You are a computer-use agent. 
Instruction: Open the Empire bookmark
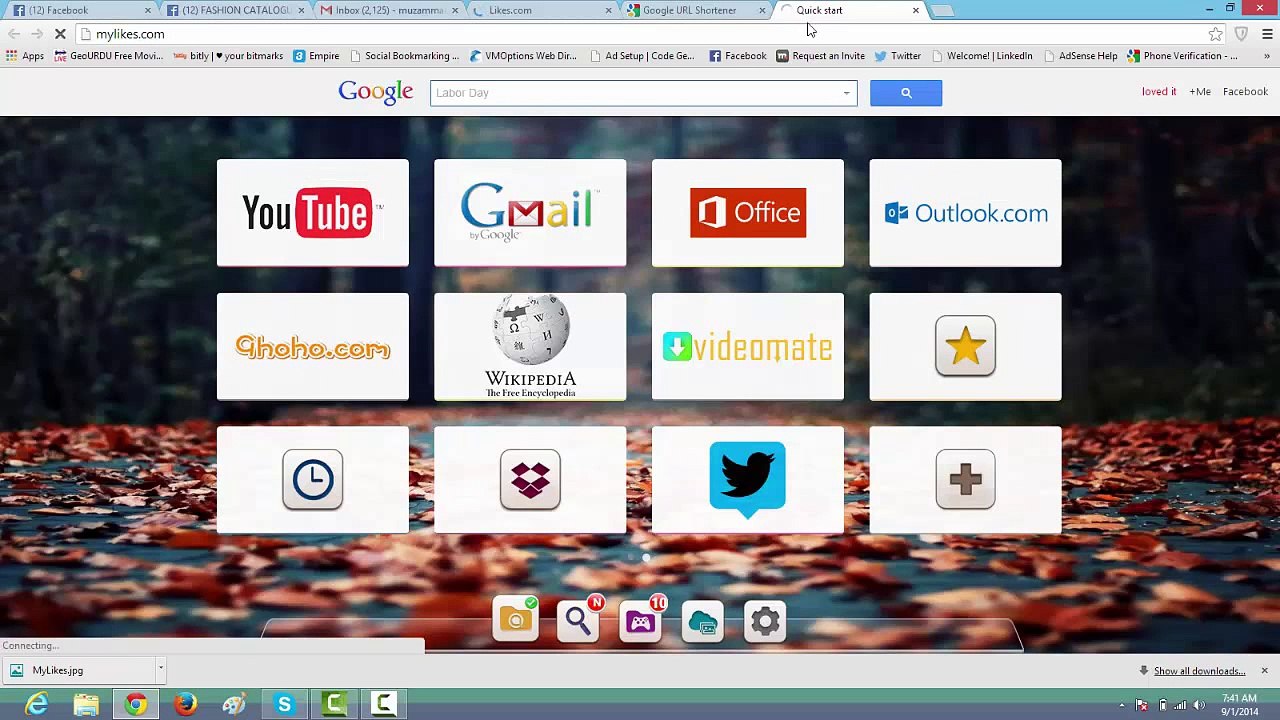316,56
